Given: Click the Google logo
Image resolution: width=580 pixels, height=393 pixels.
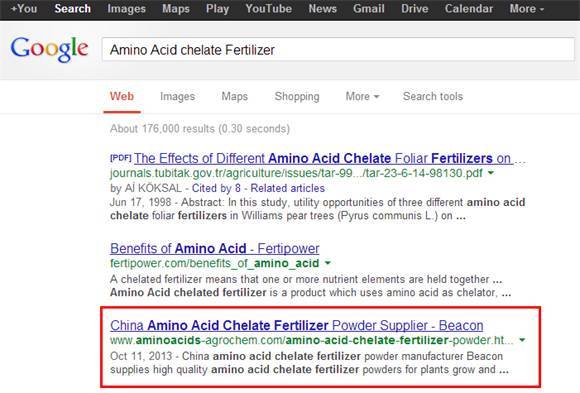Looking at the screenshot, I should click(x=49, y=50).
